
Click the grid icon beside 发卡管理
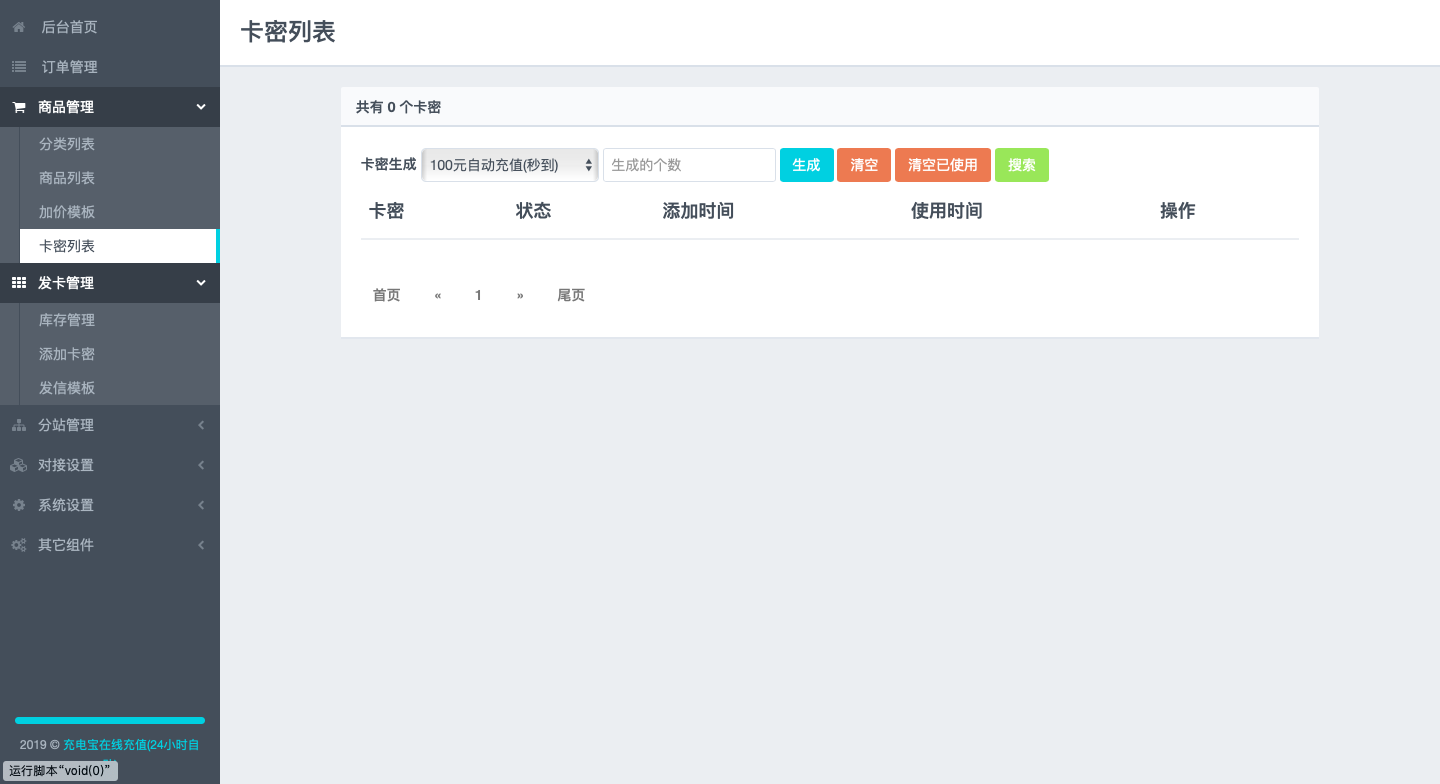18,283
